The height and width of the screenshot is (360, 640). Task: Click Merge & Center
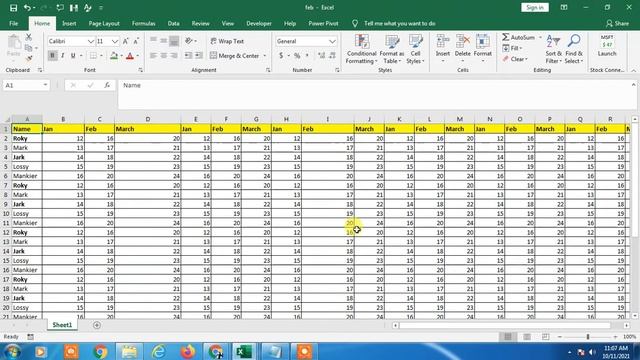[x=235, y=56]
